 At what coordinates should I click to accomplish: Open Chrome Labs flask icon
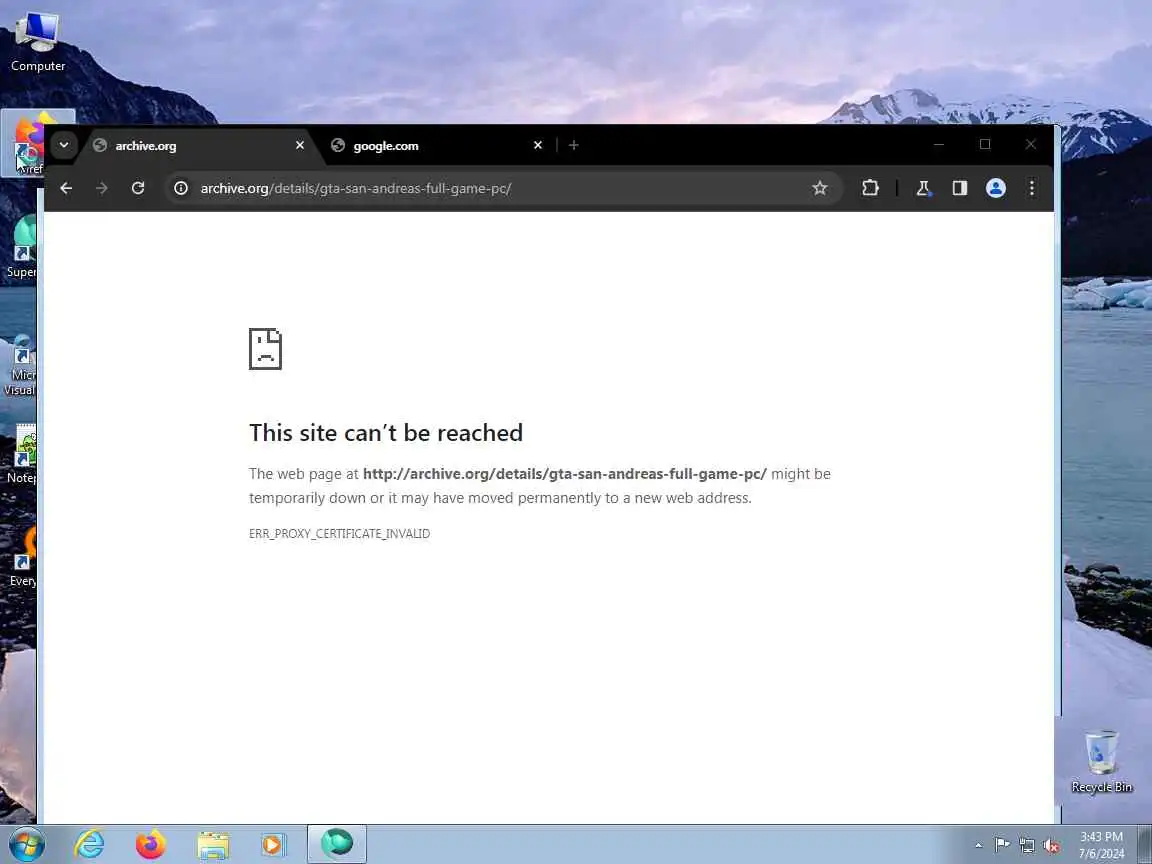coord(924,188)
